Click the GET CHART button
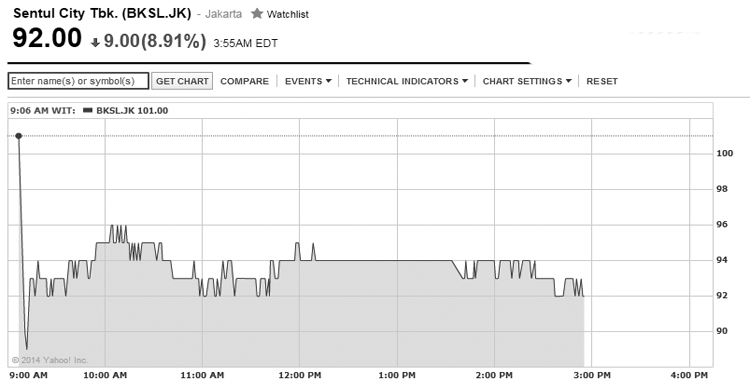The height and width of the screenshot is (380, 750). (x=182, y=81)
